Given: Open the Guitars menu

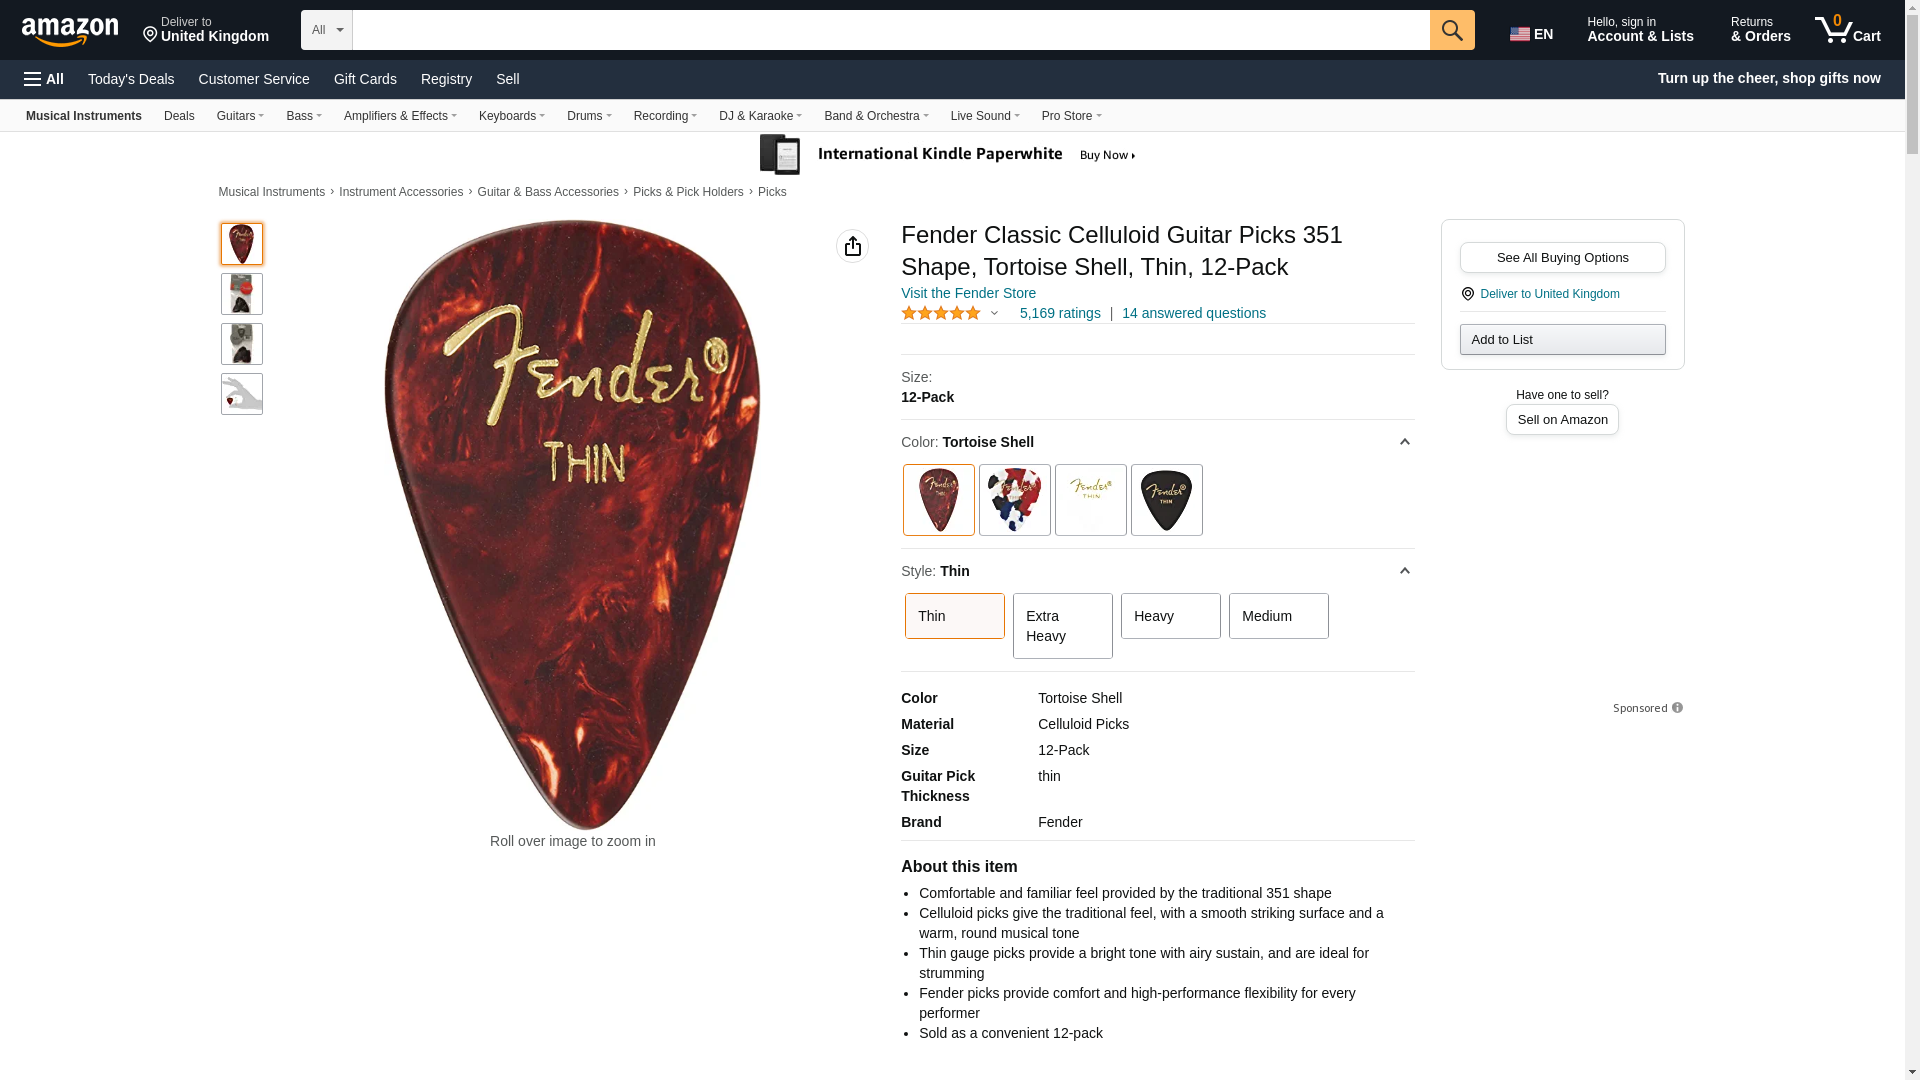Looking at the screenshot, I should (240, 116).
